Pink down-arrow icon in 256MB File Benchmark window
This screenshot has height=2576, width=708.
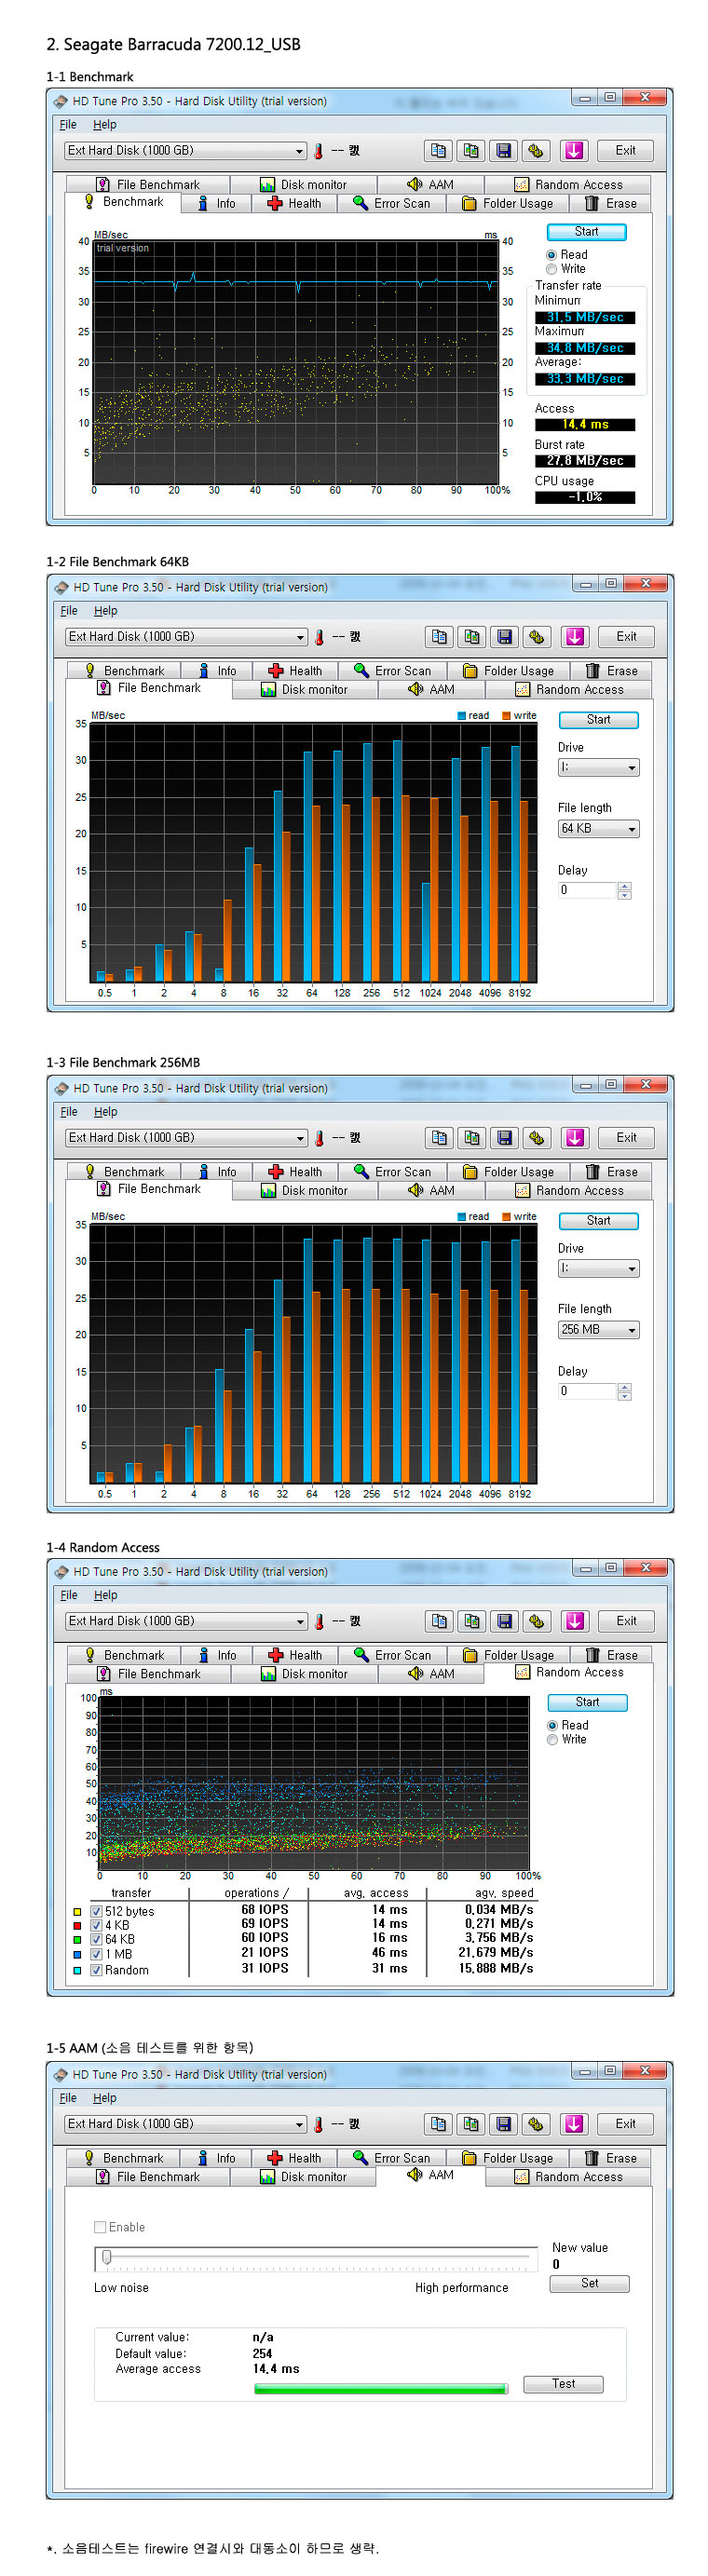click(575, 1138)
